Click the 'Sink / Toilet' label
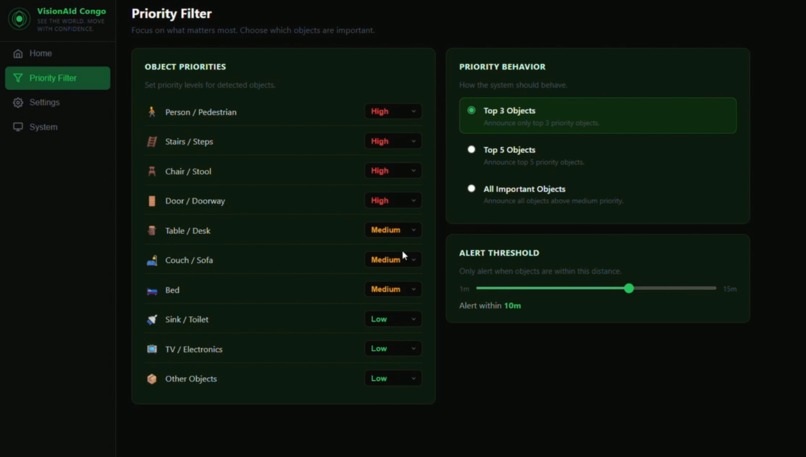The image size is (806, 457). point(187,319)
